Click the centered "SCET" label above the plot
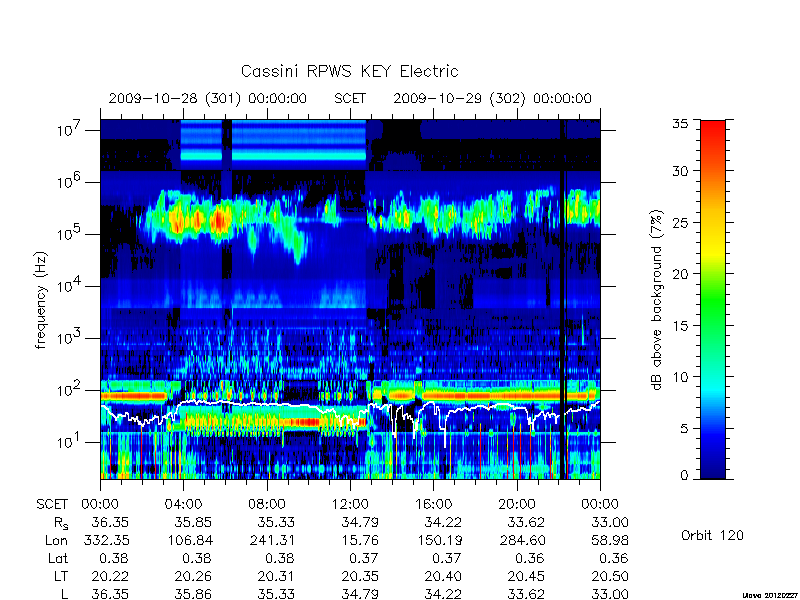The width and height of the screenshot is (800, 600). (x=350, y=98)
